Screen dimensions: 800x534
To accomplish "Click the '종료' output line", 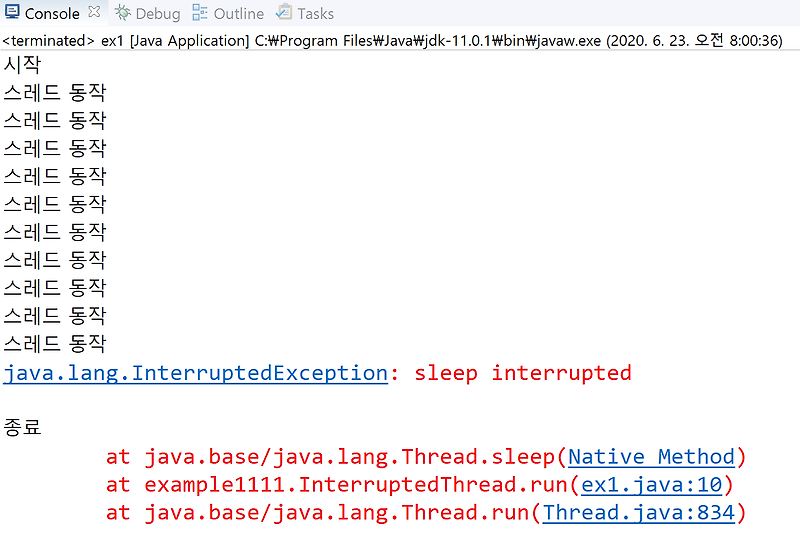I will point(22,427).
